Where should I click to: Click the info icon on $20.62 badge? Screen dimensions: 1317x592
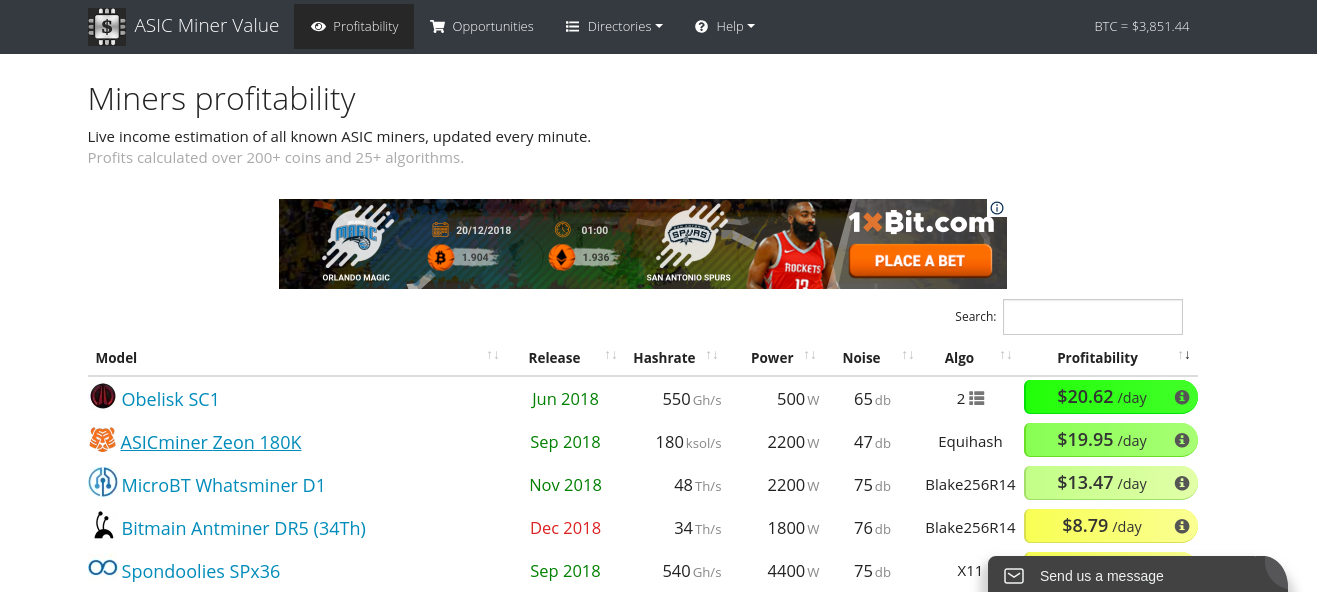(x=1181, y=398)
